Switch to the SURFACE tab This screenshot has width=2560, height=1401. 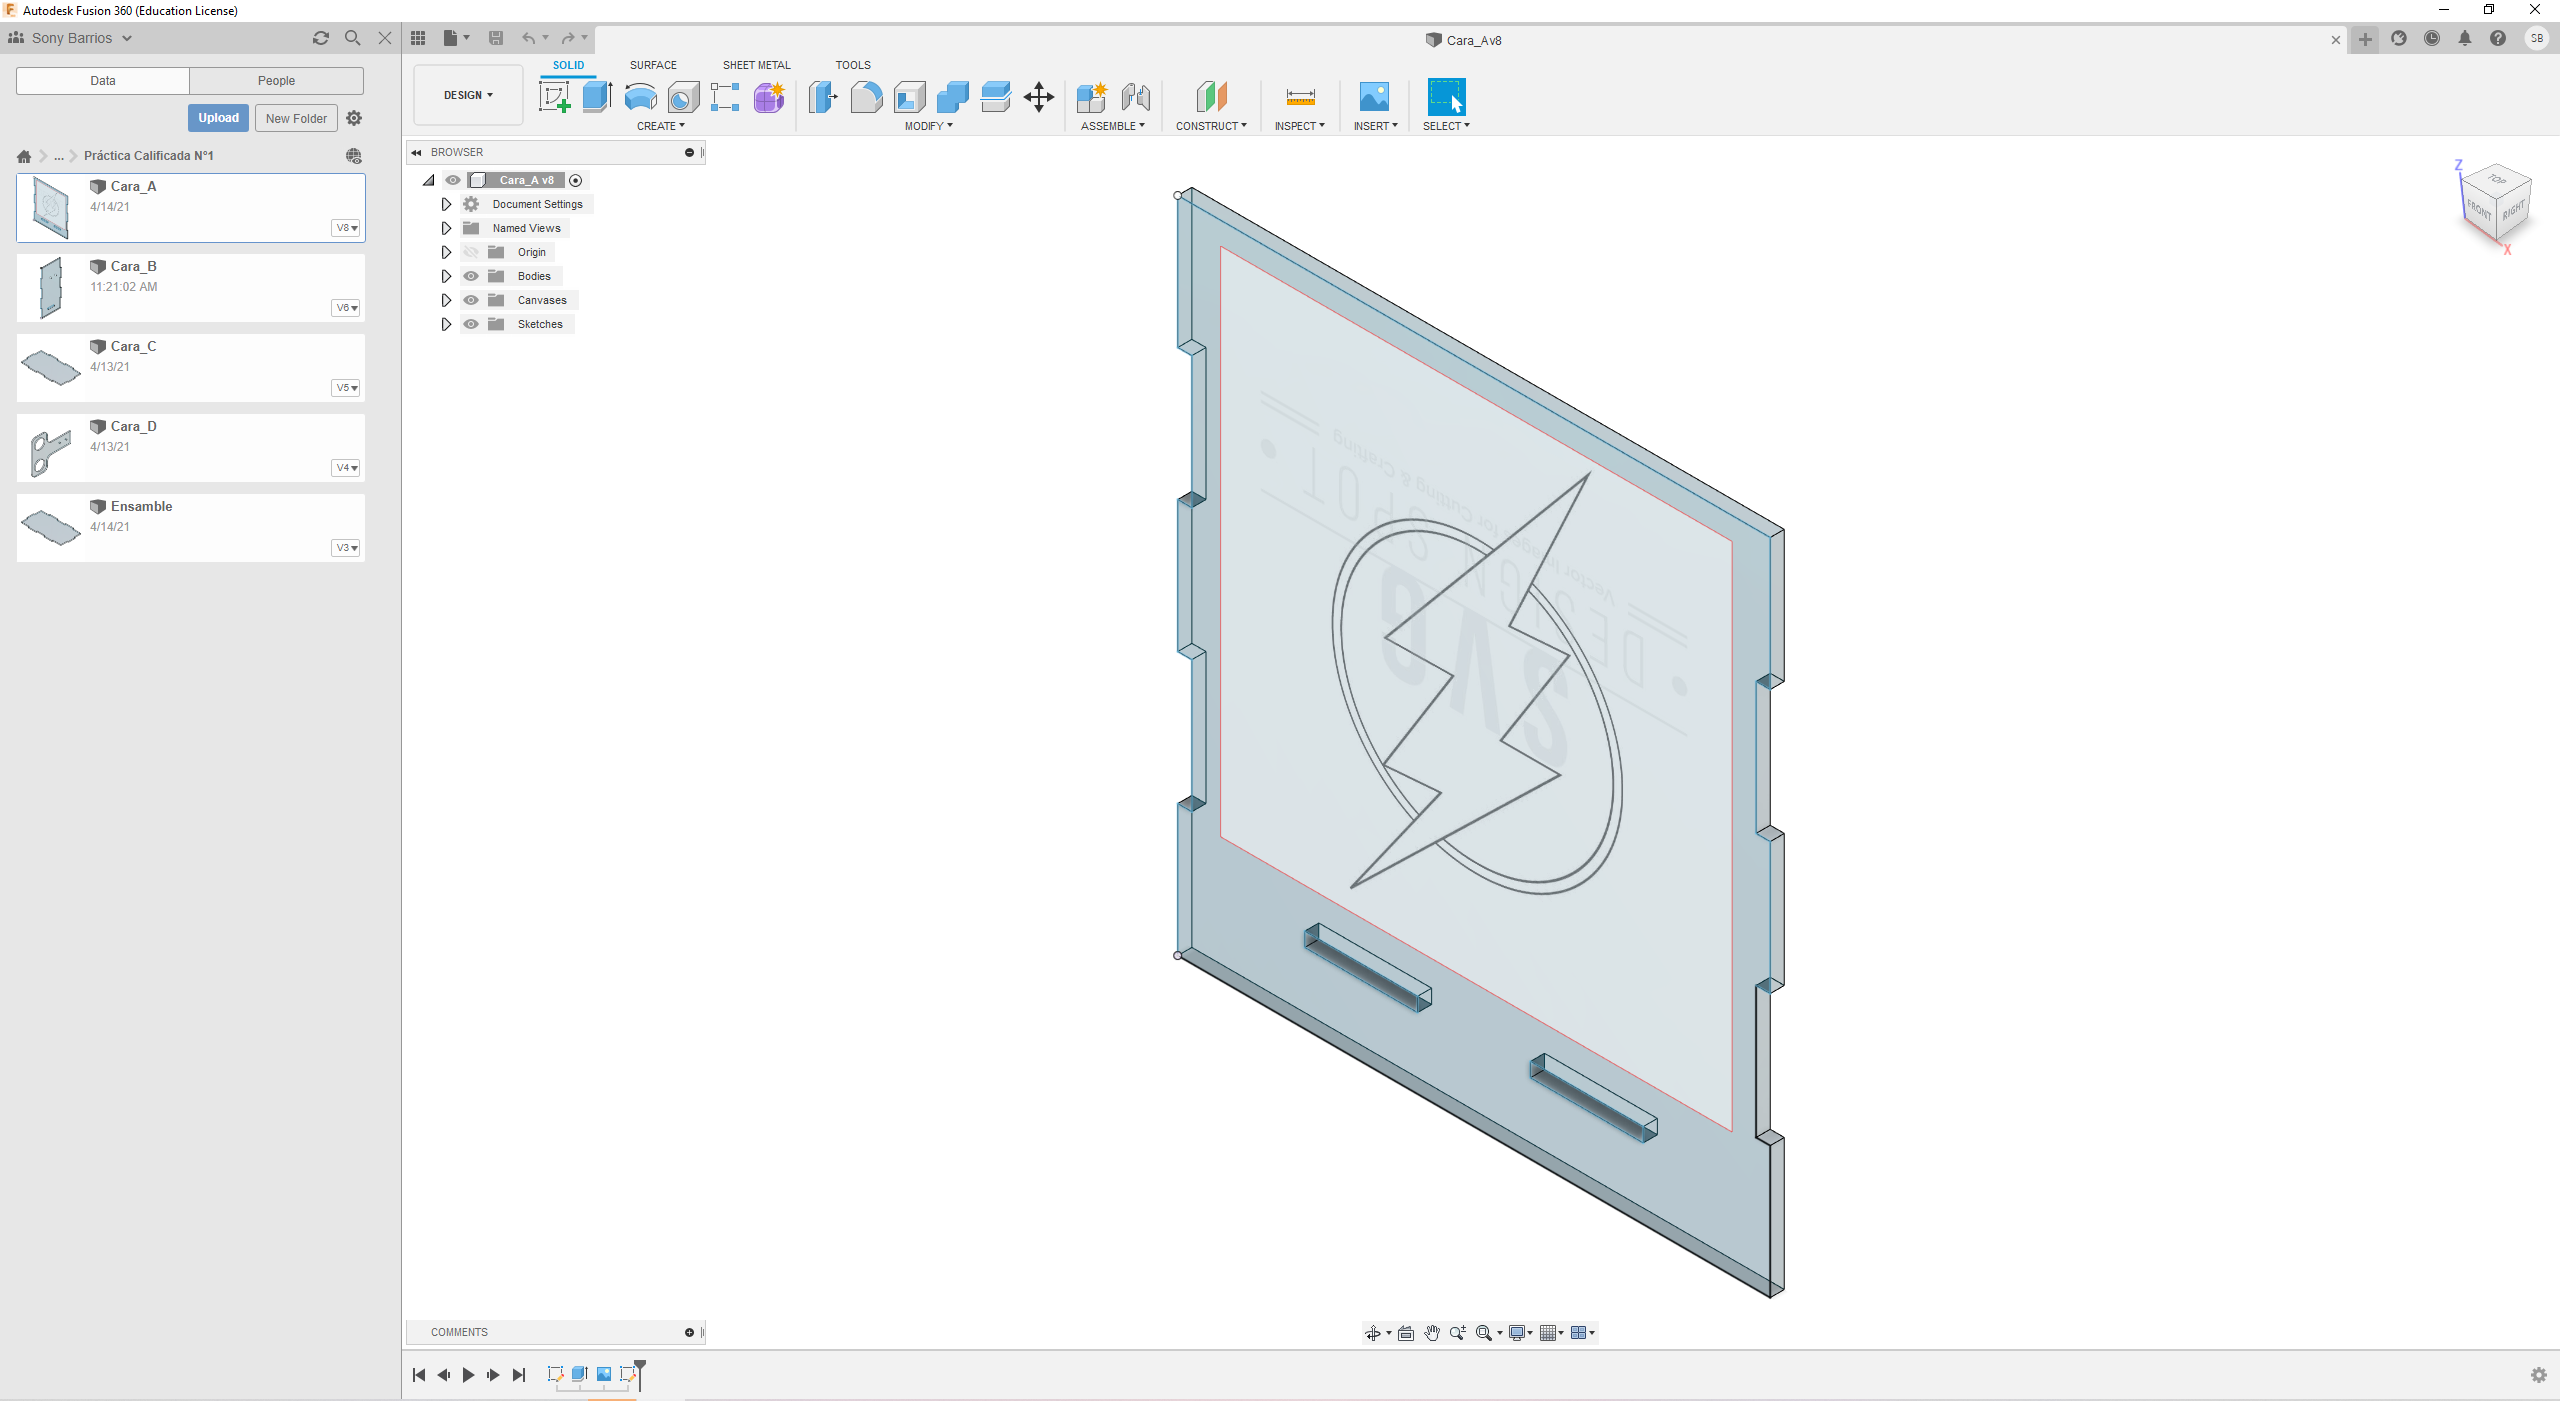click(653, 65)
